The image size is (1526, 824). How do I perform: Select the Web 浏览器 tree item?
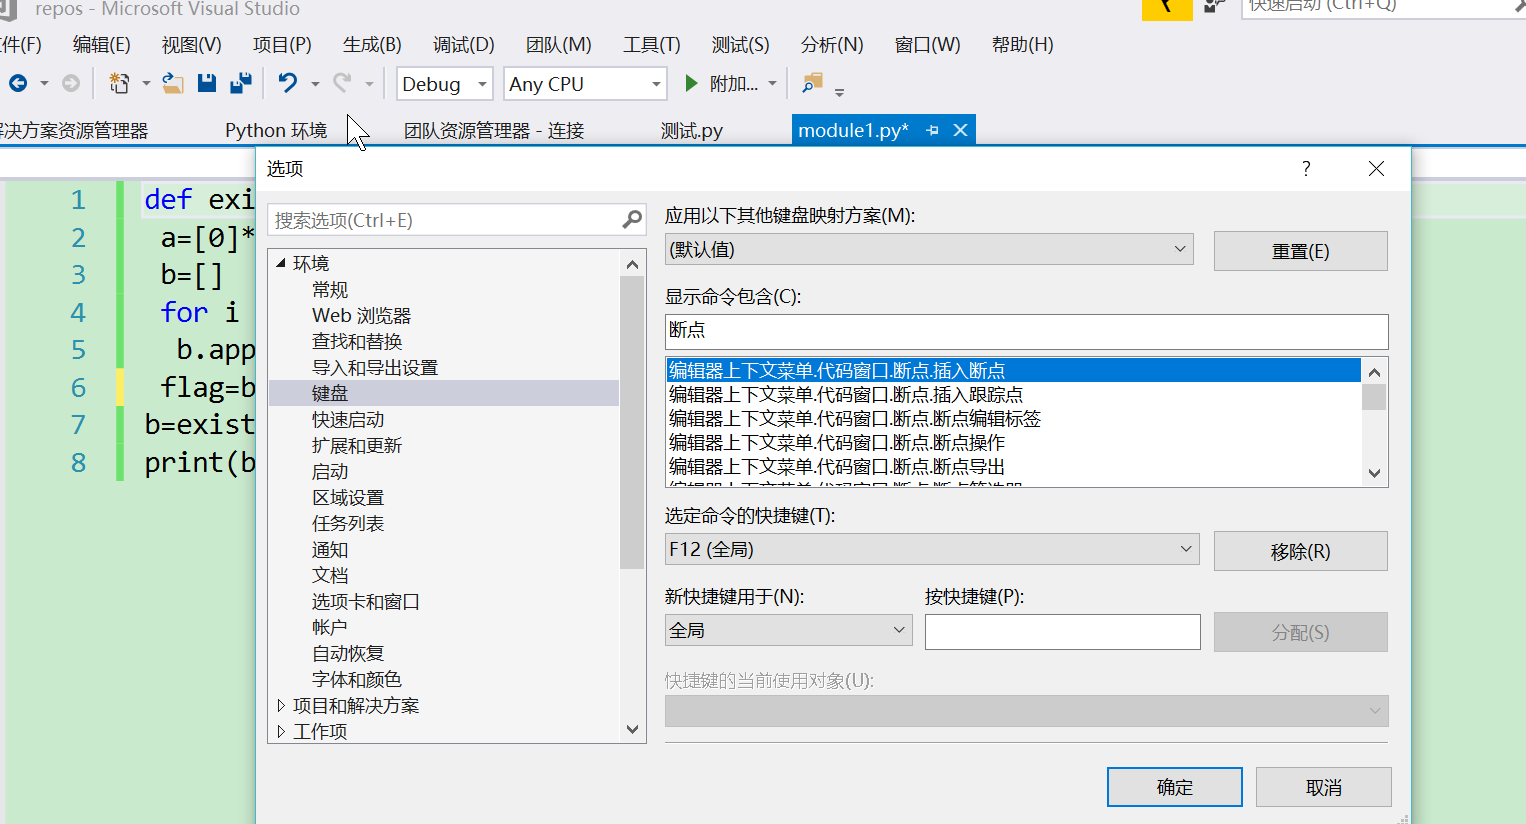[361, 315]
